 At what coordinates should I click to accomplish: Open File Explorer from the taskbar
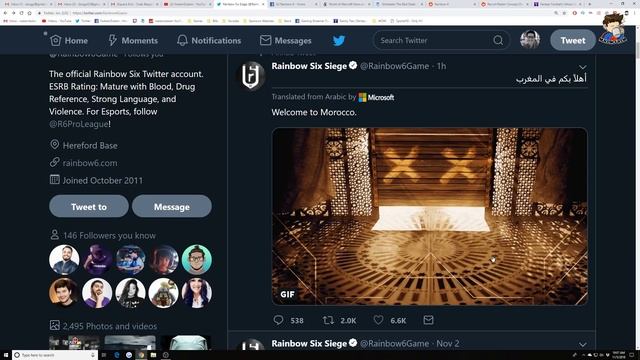pos(153,355)
